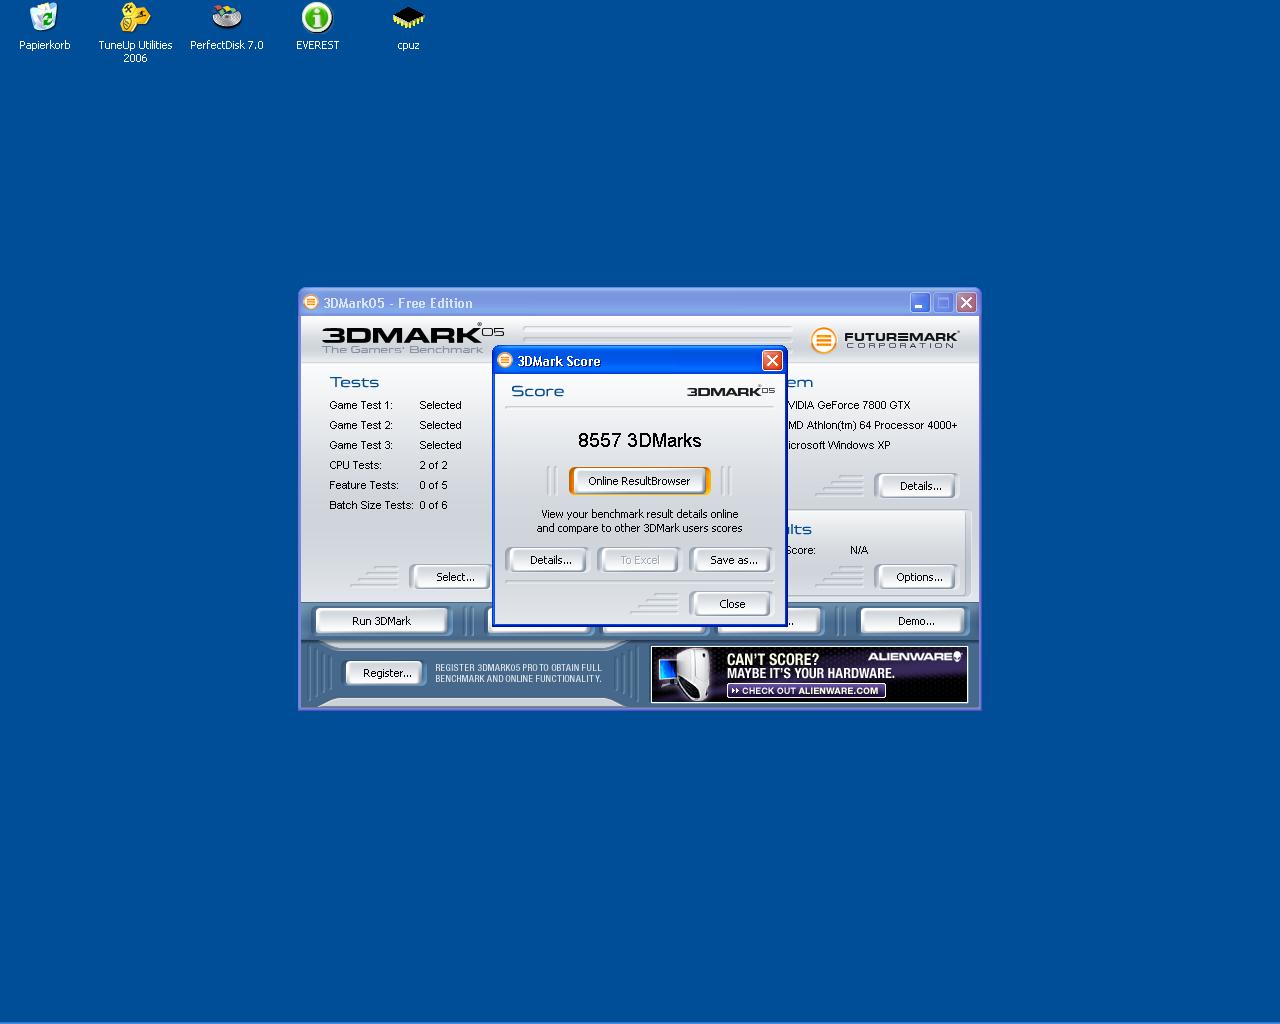Click Microsoft Windows XP system text
Viewport: 1280px width, 1024px height.
838,445
